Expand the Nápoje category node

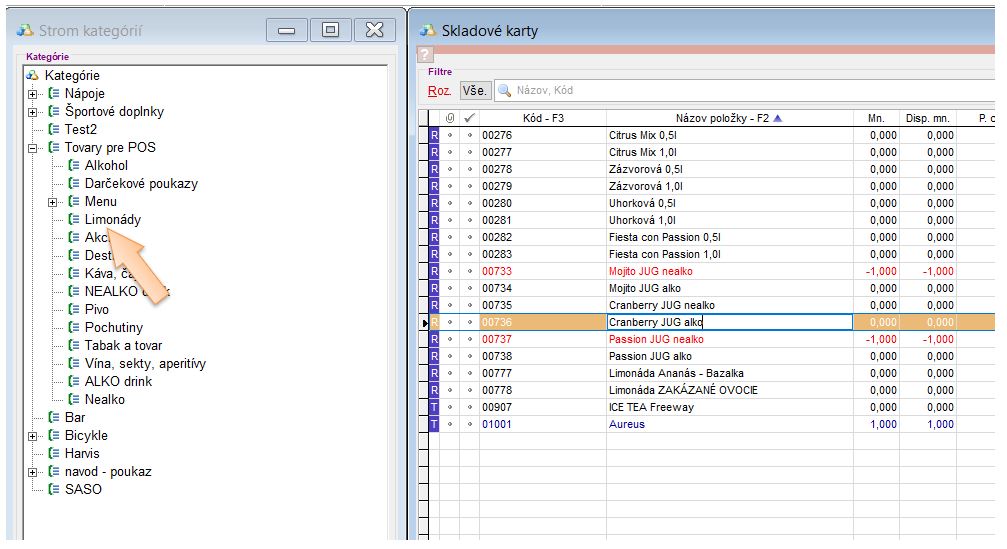click(x=33, y=94)
